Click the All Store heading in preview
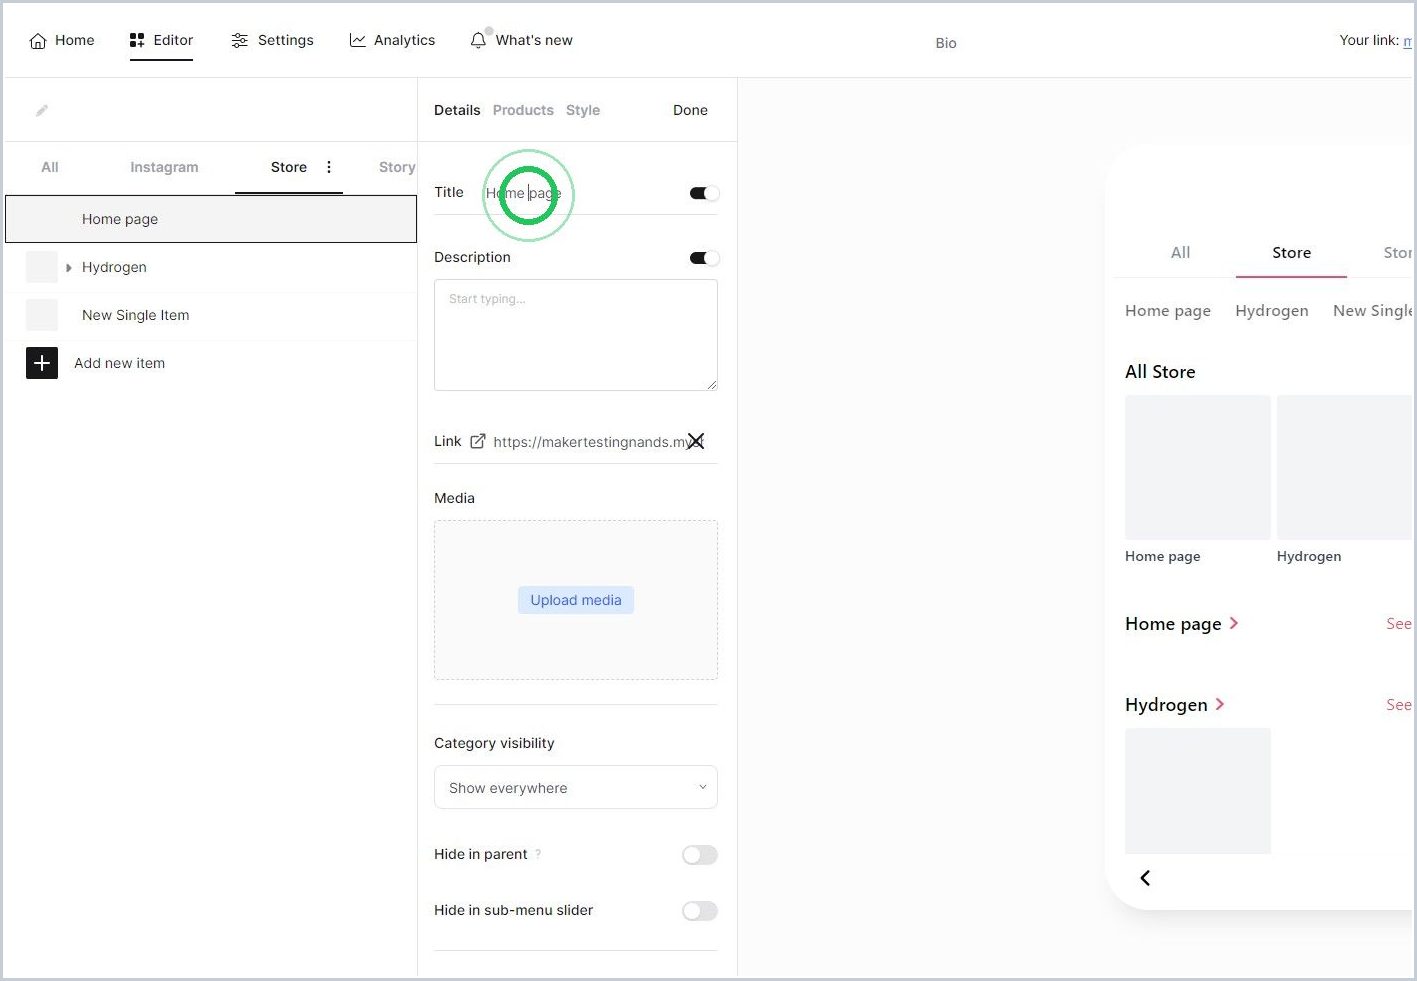Image resolution: width=1417 pixels, height=981 pixels. [x=1159, y=371]
